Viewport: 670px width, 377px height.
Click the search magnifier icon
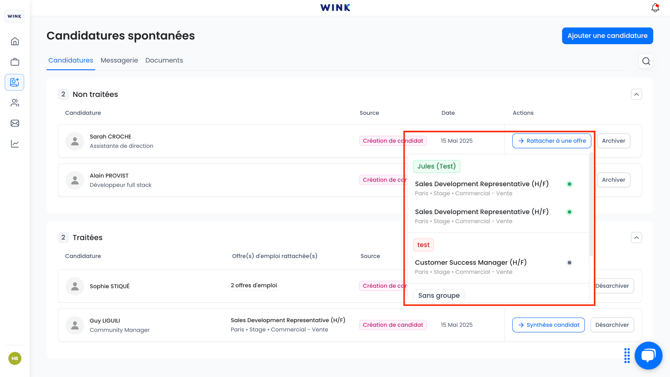[x=646, y=61]
